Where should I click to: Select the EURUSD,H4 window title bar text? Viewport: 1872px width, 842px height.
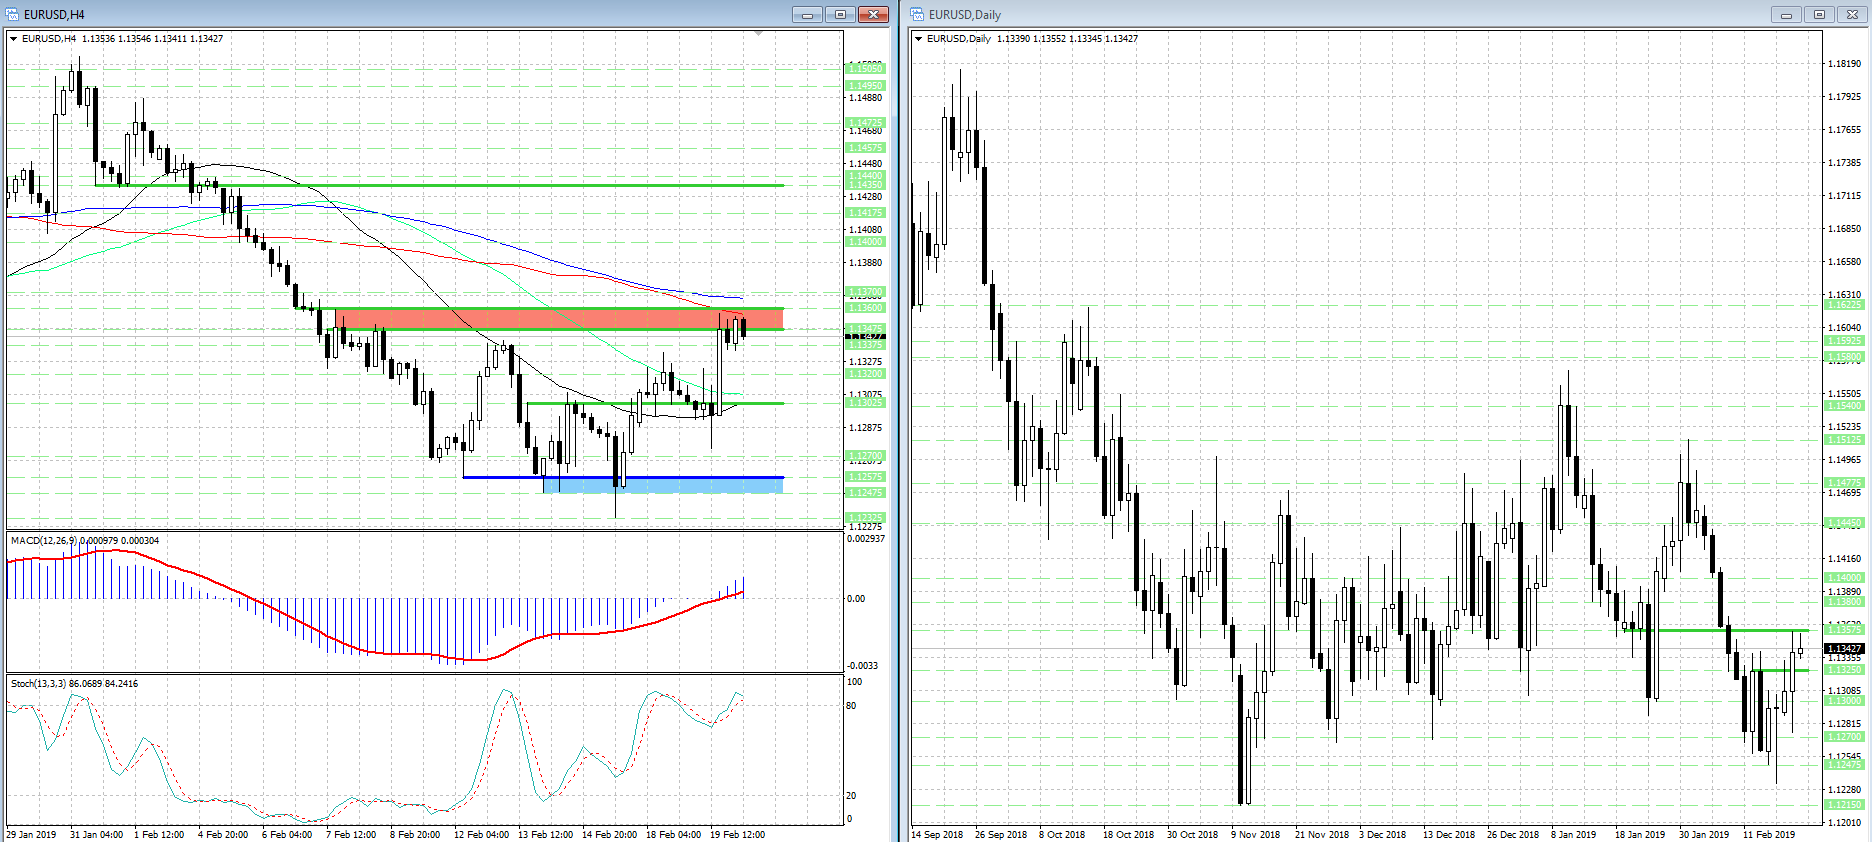click(x=54, y=15)
